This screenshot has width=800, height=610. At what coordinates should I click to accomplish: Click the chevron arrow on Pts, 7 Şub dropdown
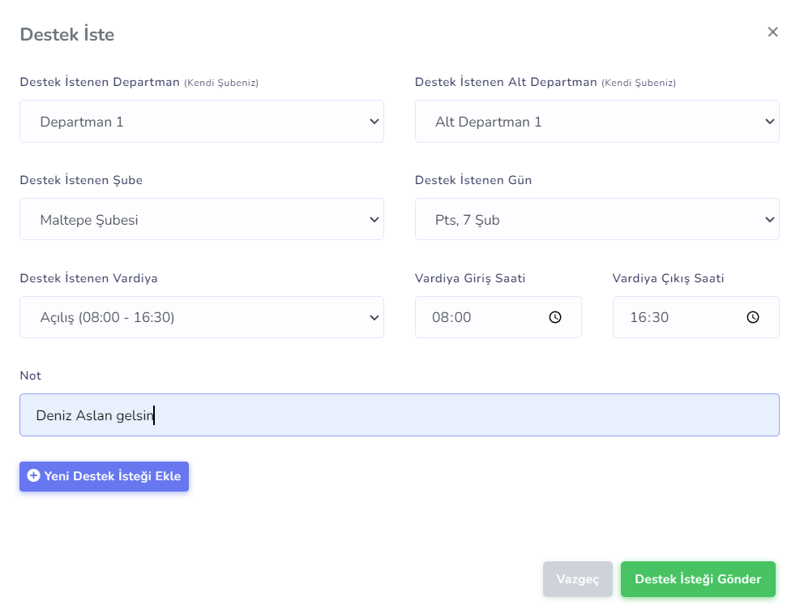click(x=769, y=219)
